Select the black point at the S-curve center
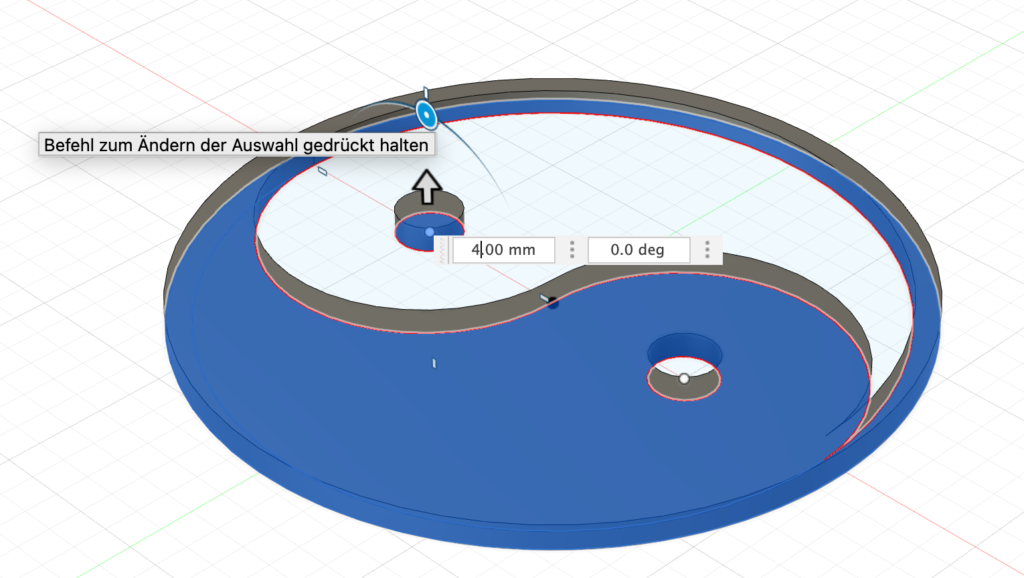The width and height of the screenshot is (1024, 578). tap(553, 302)
